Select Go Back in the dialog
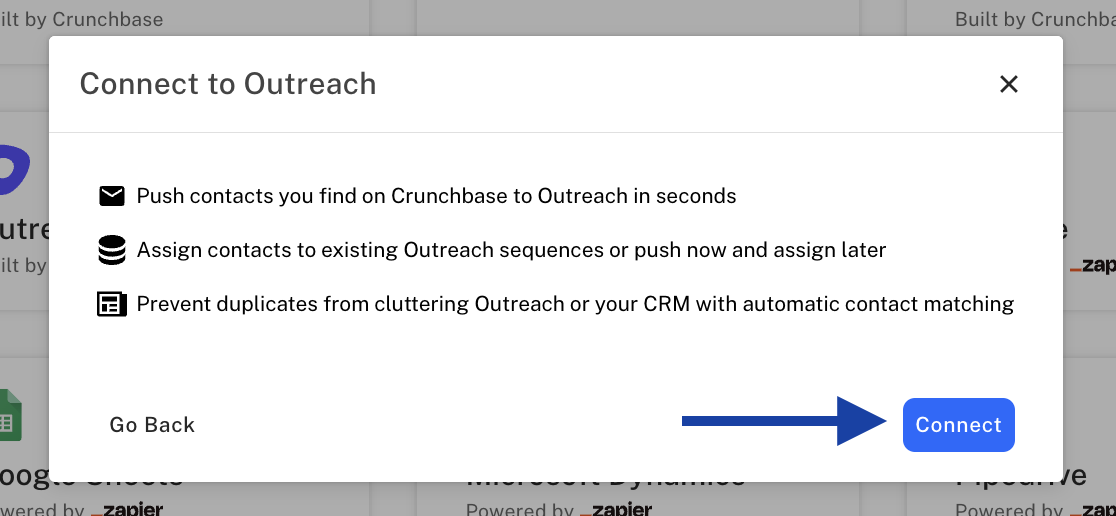 [x=152, y=425]
